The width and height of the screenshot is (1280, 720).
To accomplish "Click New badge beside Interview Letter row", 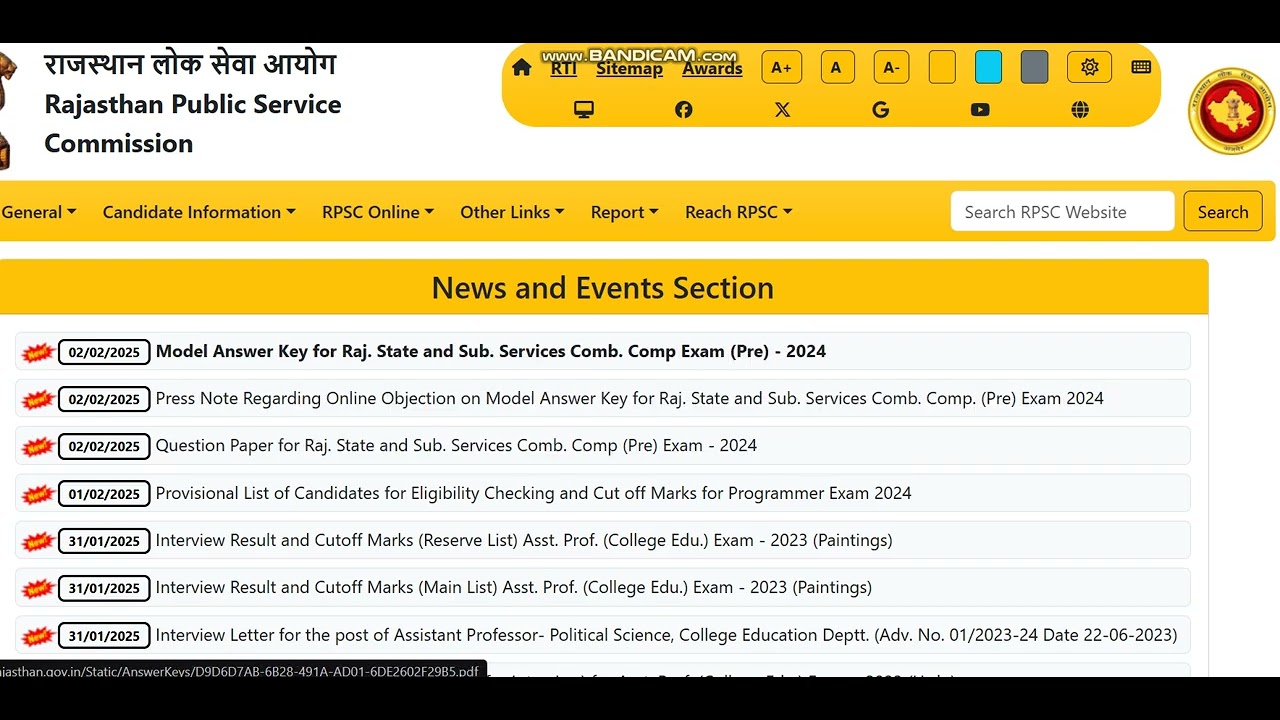I will click(38, 636).
